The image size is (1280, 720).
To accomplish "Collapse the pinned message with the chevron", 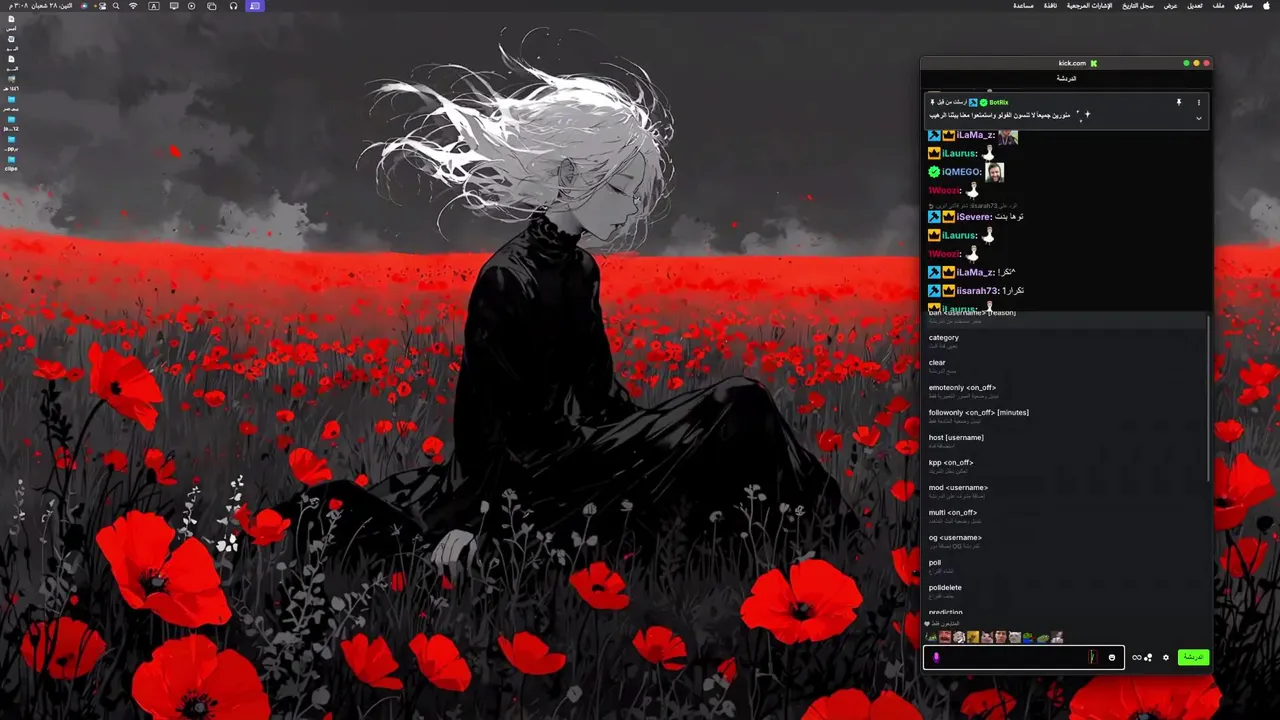I will point(1198,118).
